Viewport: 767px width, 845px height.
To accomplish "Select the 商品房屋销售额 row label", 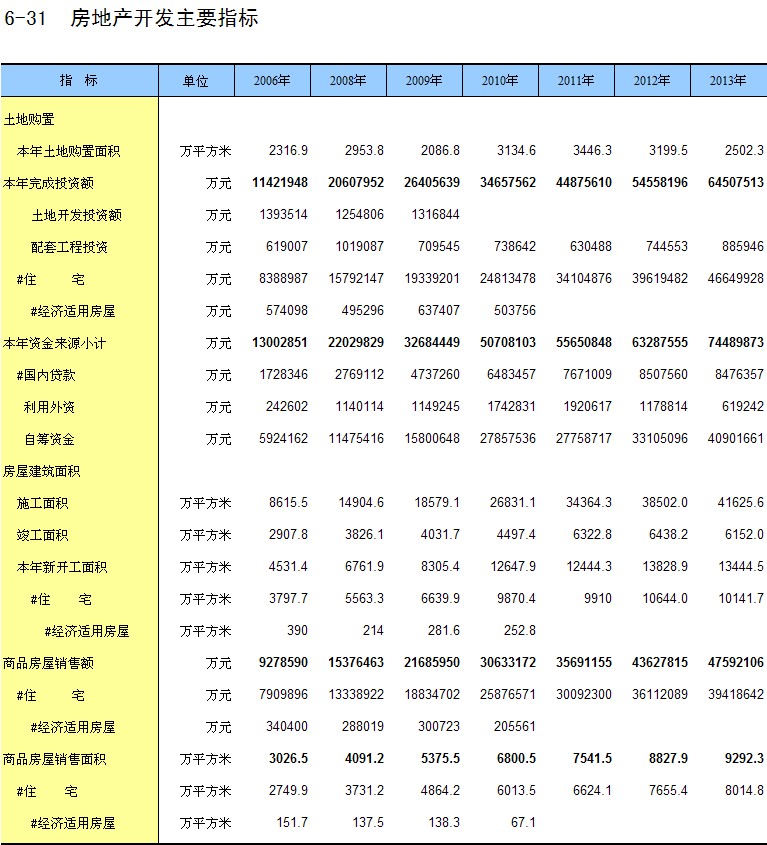I will pyautogui.click(x=49, y=663).
